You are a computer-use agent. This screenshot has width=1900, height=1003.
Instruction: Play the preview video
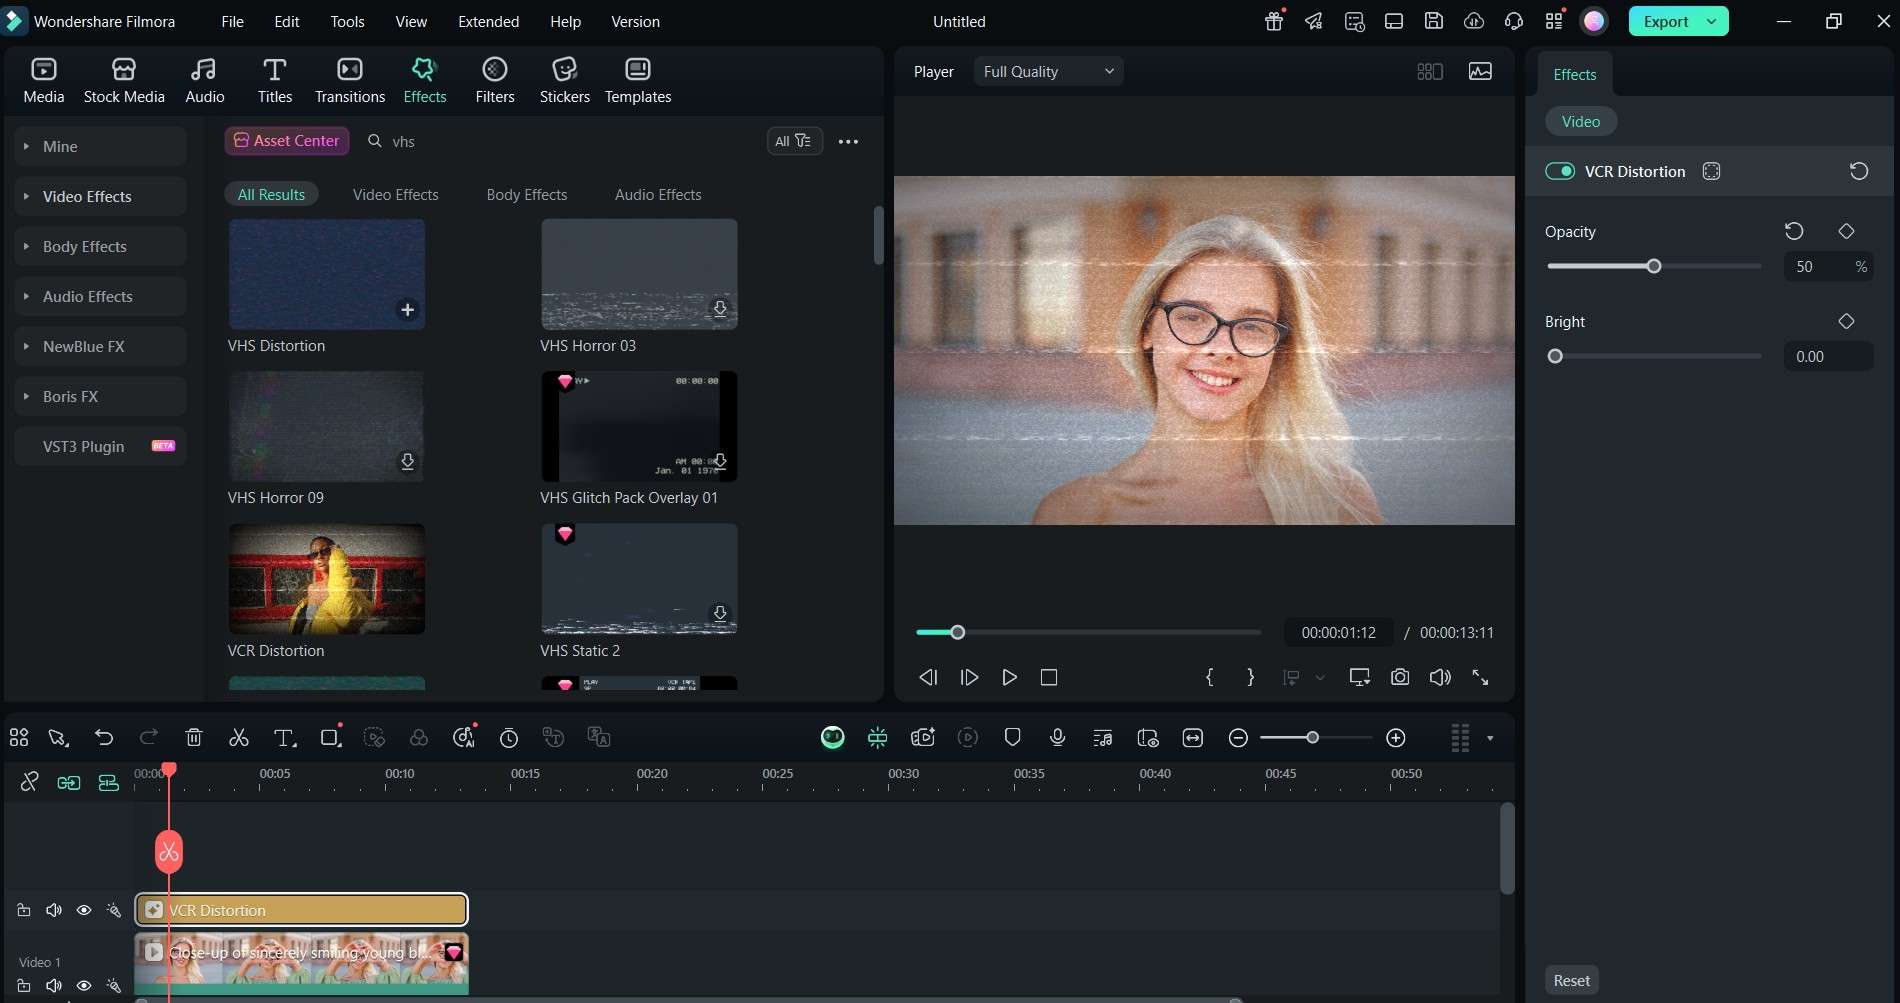pyautogui.click(x=1009, y=677)
